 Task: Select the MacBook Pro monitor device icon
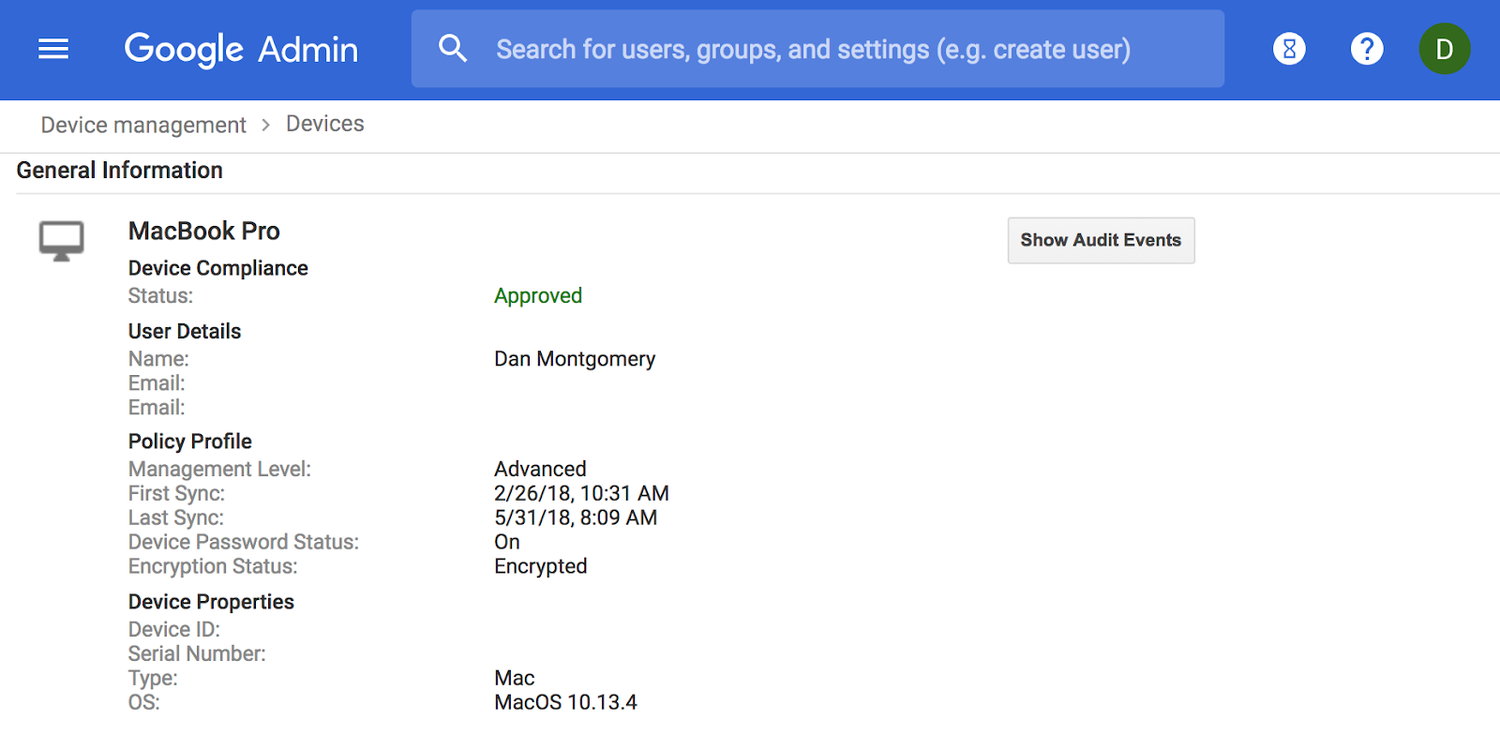[61, 240]
